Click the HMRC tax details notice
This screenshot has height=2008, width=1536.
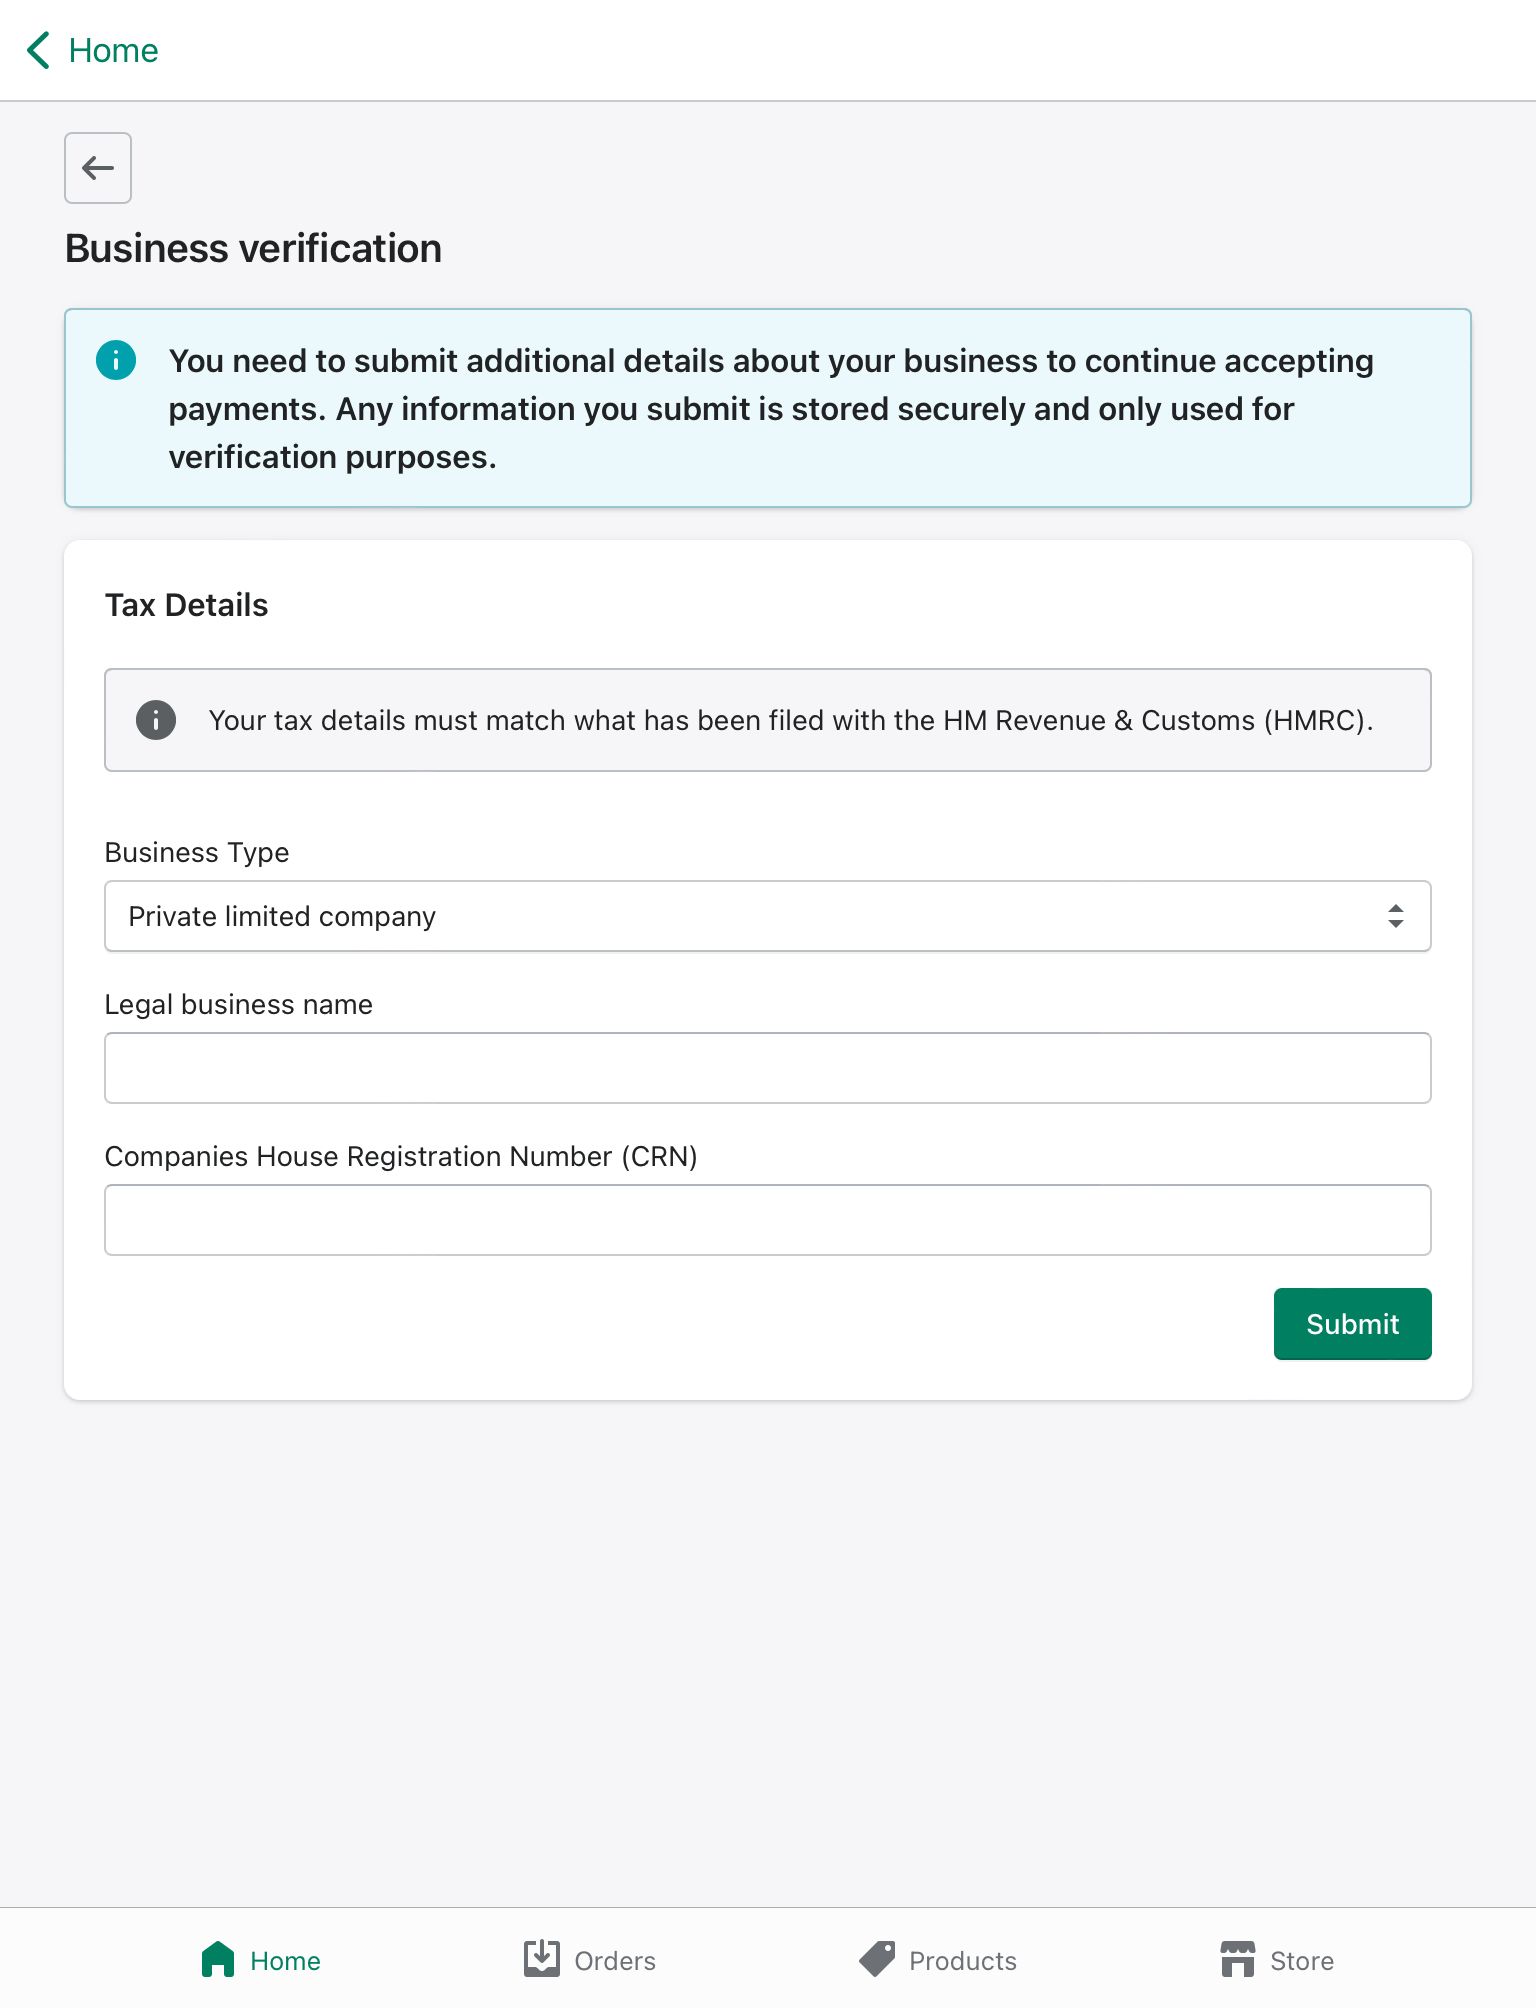coord(790,720)
